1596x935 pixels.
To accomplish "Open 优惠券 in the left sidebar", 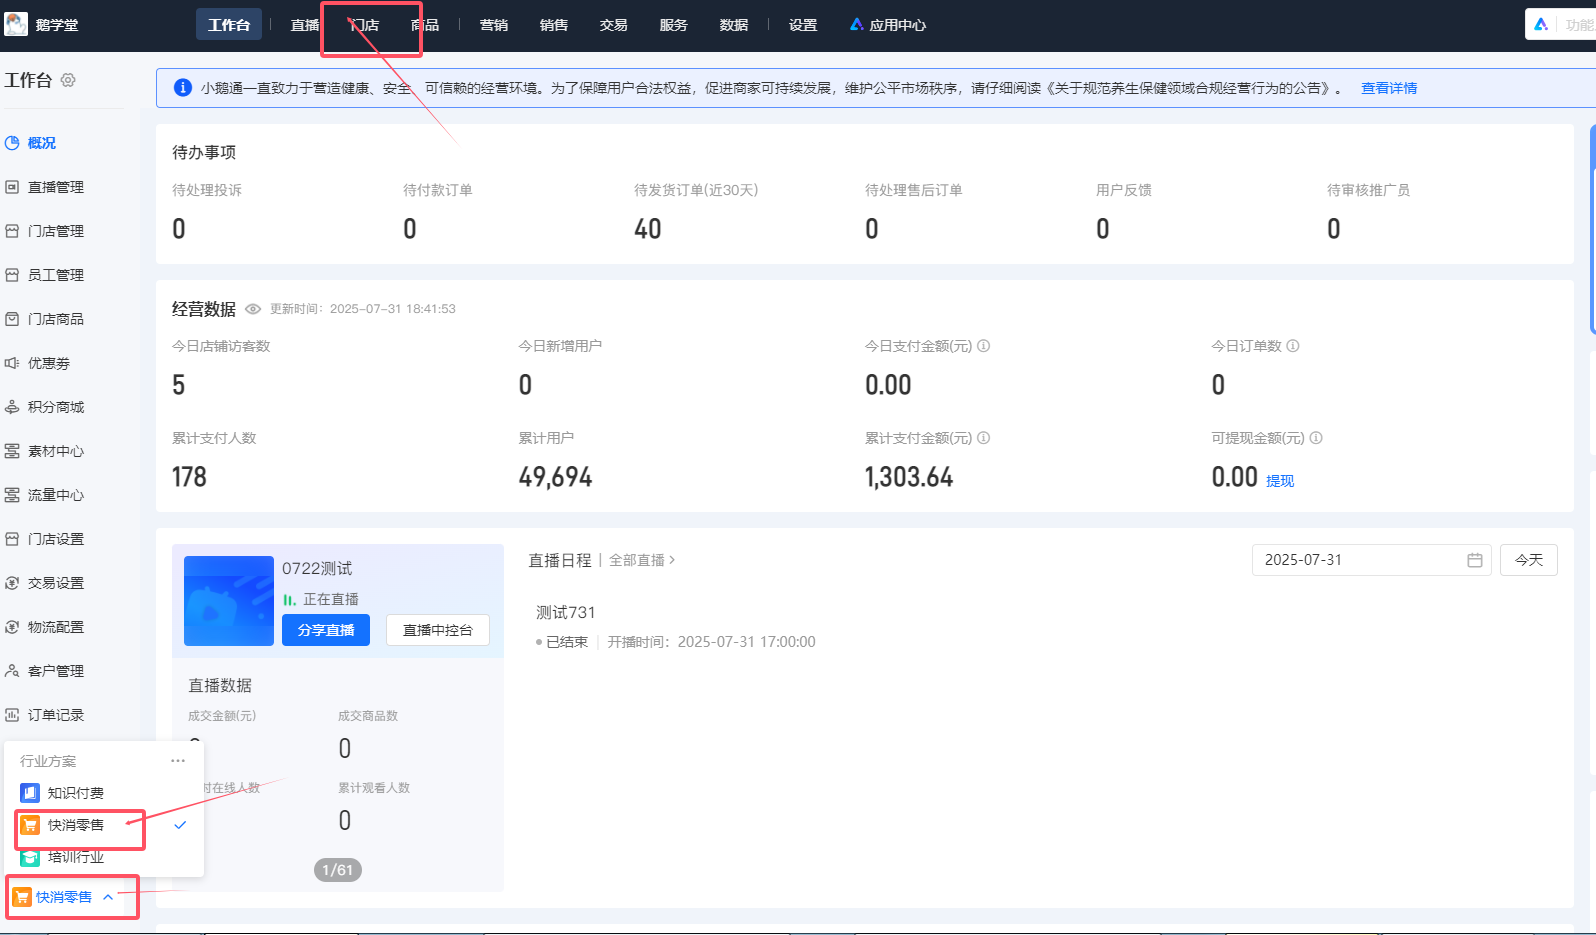I will coord(48,363).
